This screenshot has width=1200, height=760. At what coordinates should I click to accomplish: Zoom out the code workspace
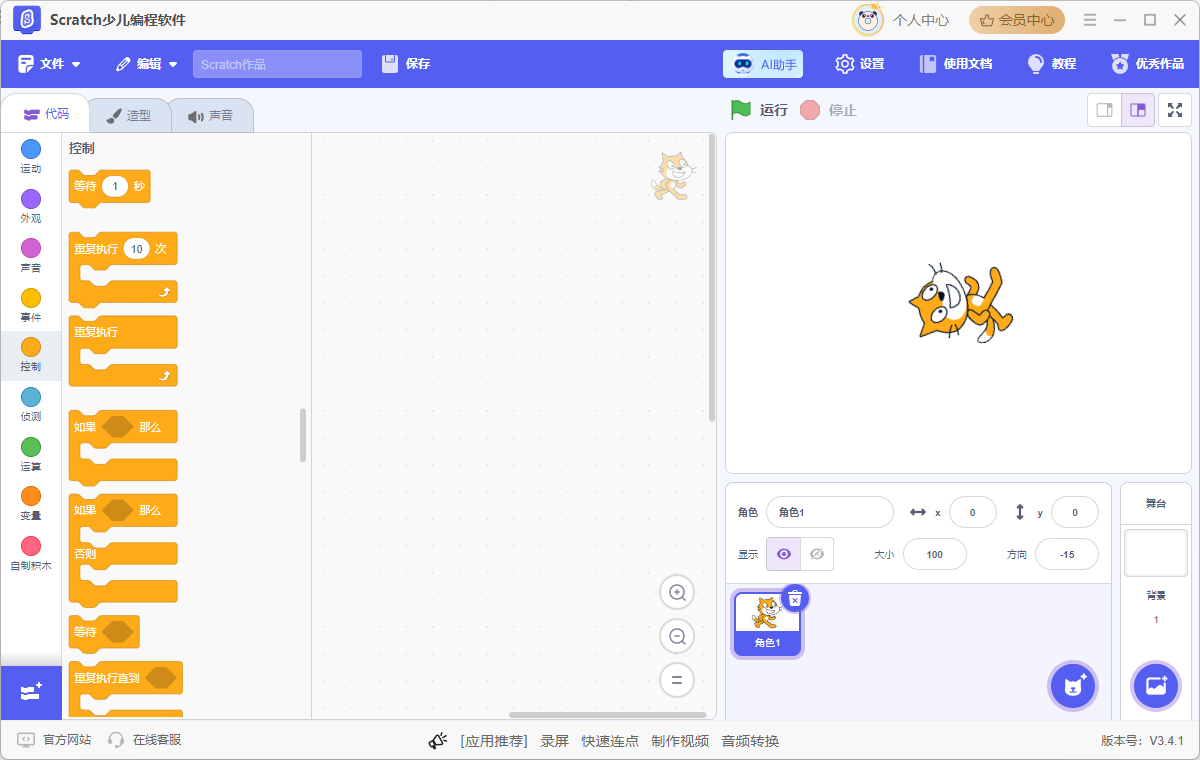pyautogui.click(x=677, y=636)
